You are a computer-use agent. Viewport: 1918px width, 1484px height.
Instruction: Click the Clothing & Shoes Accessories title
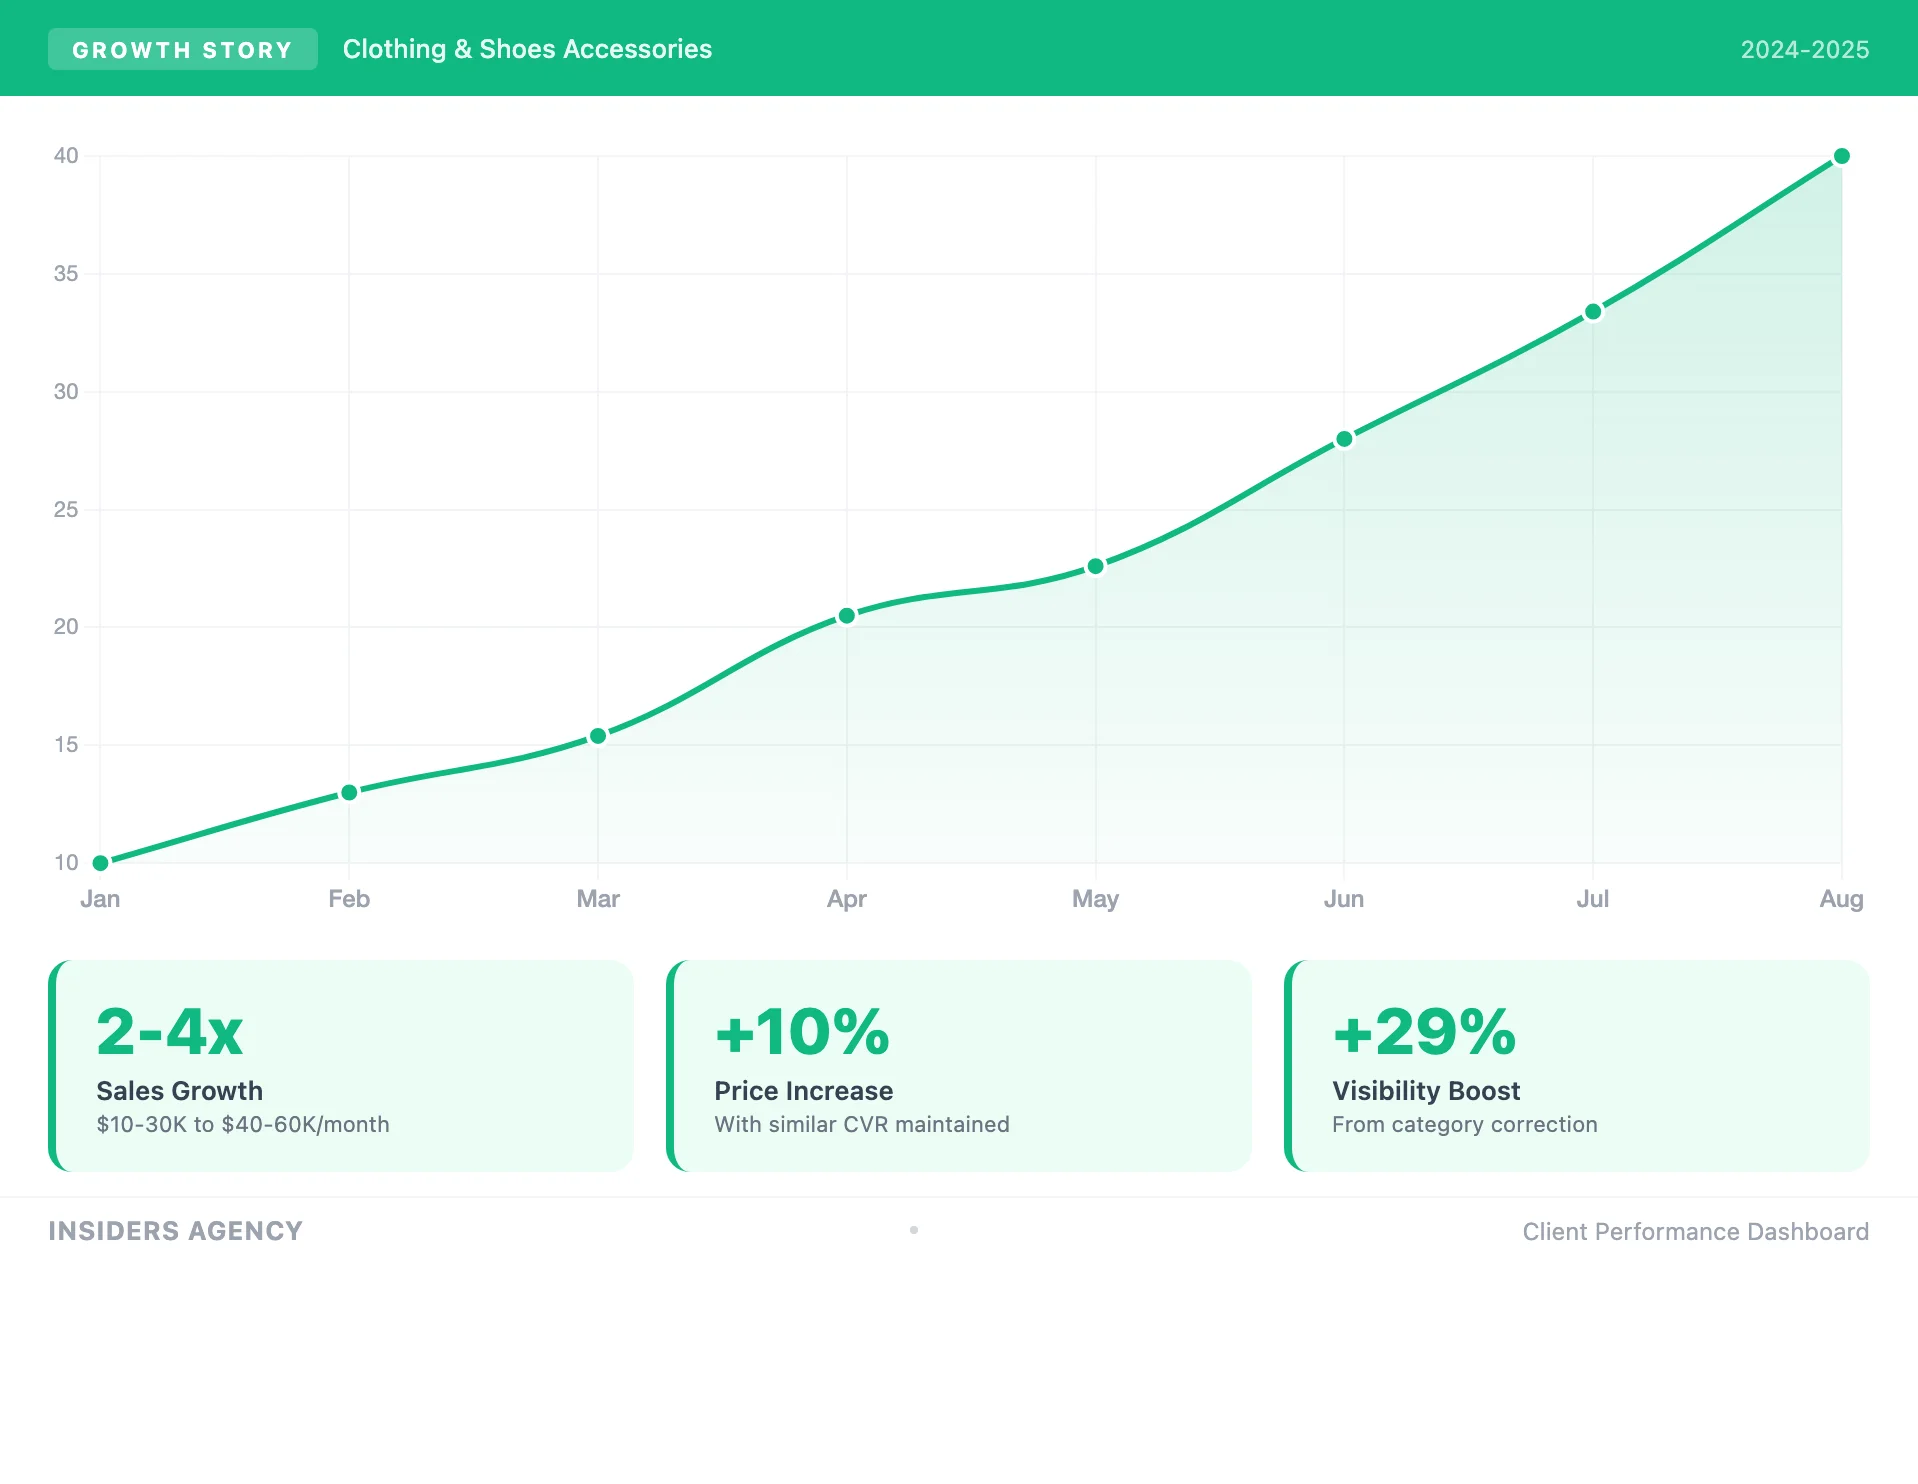tap(527, 49)
